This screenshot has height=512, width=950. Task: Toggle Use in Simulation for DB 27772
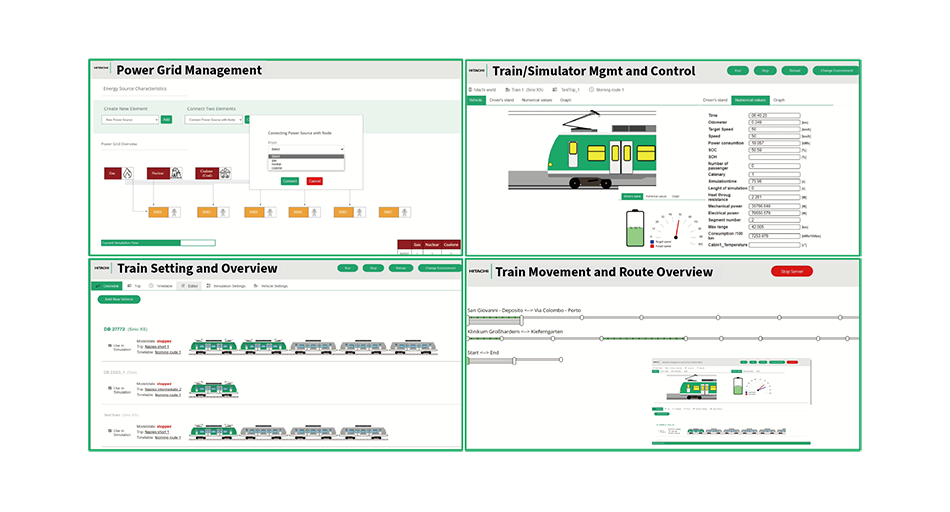click(x=110, y=345)
